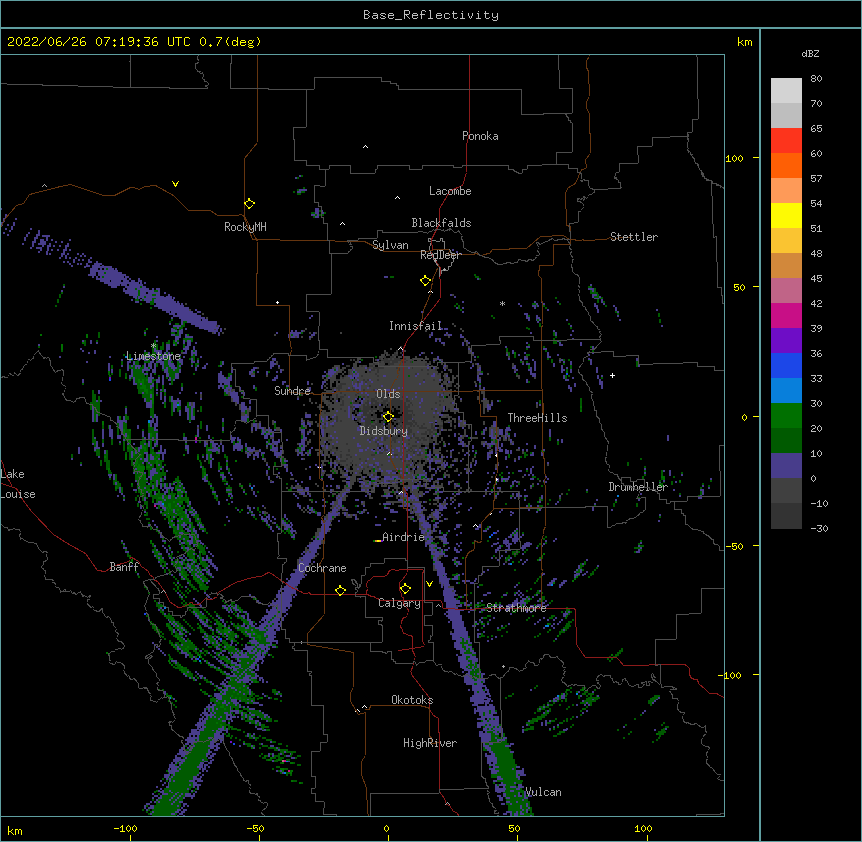Choose the magenta 42–39 dBZ legend swatch
This screenshot has width=862, height=842.
point(786,315)
